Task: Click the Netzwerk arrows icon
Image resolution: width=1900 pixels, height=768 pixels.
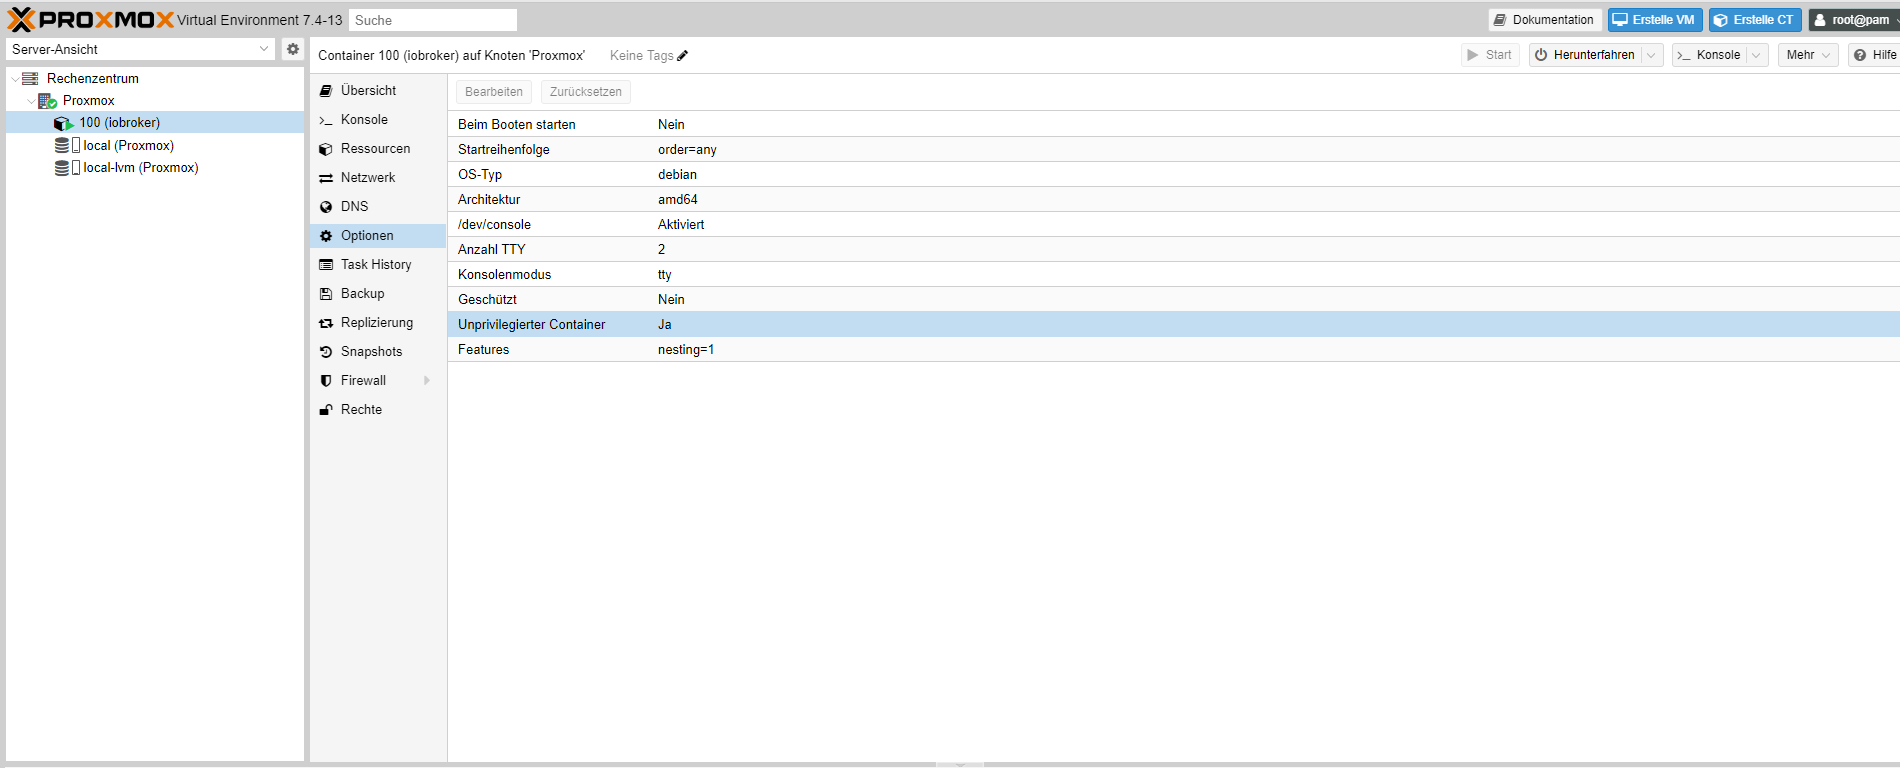Action: (x=326, y=178)
